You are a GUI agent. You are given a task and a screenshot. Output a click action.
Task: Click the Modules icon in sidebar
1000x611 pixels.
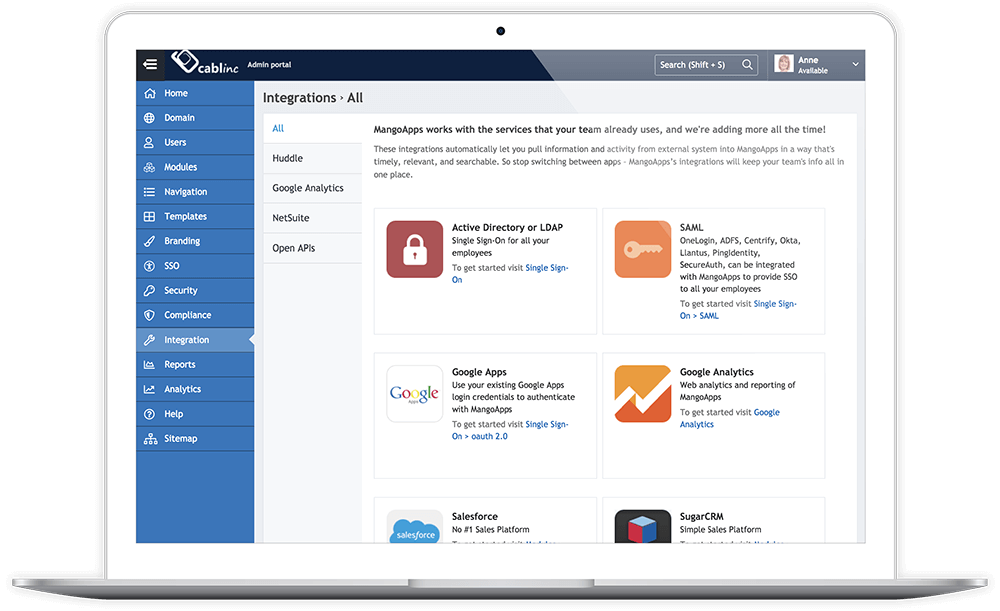(x=149, y=167)
